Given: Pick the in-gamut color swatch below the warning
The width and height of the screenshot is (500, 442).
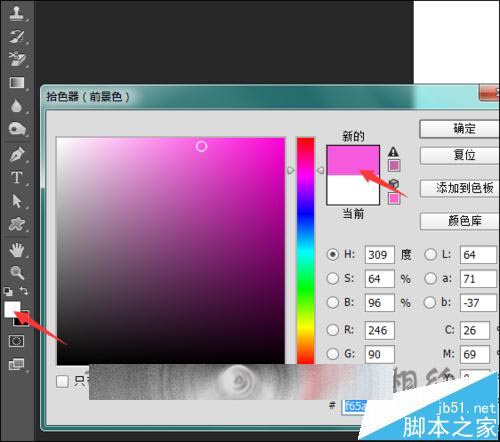Looking at the screenshot, I should (394, 165).
